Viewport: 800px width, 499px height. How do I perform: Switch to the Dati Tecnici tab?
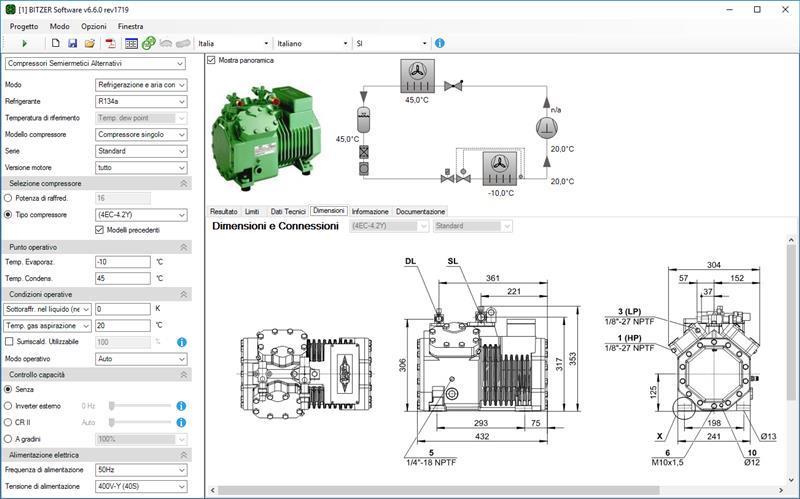(288, 211)
